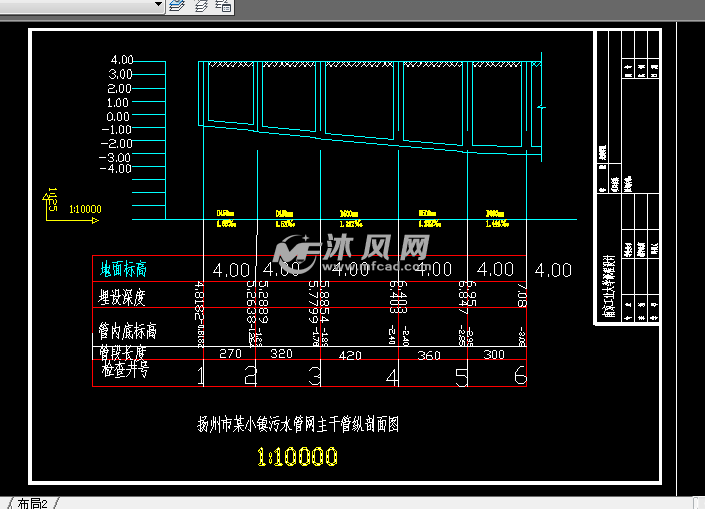Image resolution: width=705 pixels, height=509 pixels.
Task: Select the -2.00 elevation scale label
Action: click(x=116, y=143)
